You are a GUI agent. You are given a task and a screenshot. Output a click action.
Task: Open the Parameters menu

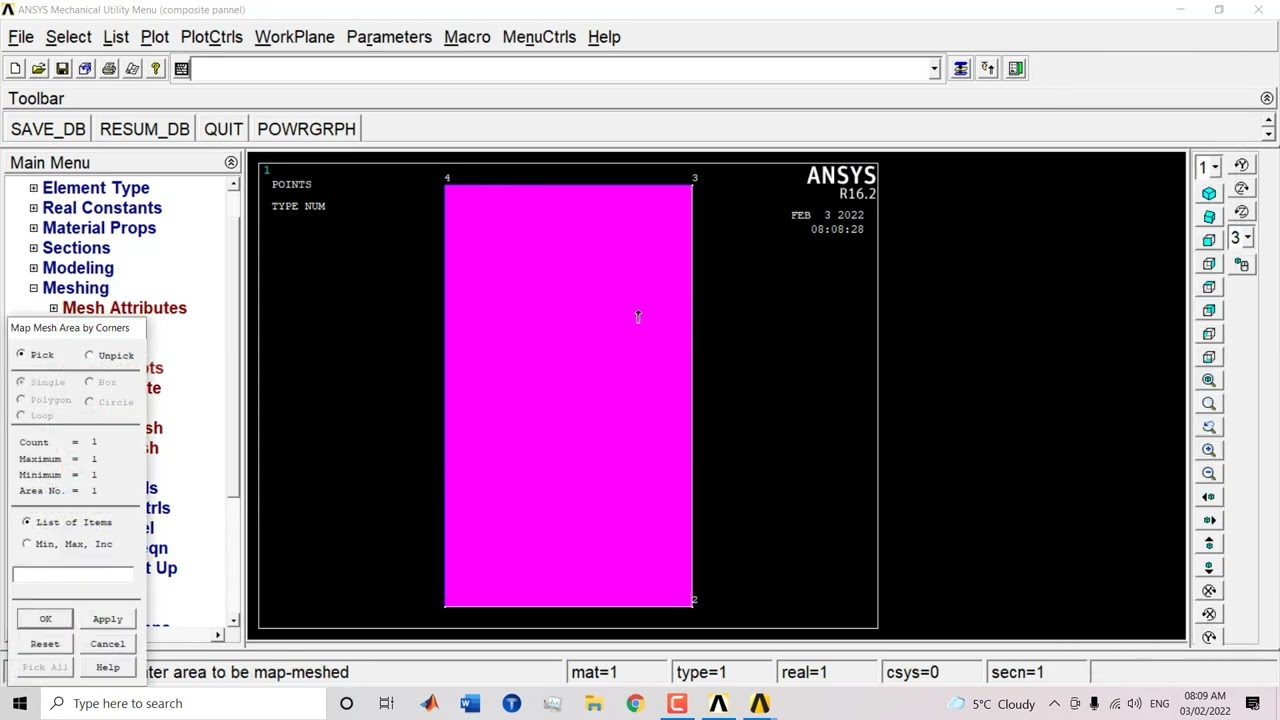point(389,37)
